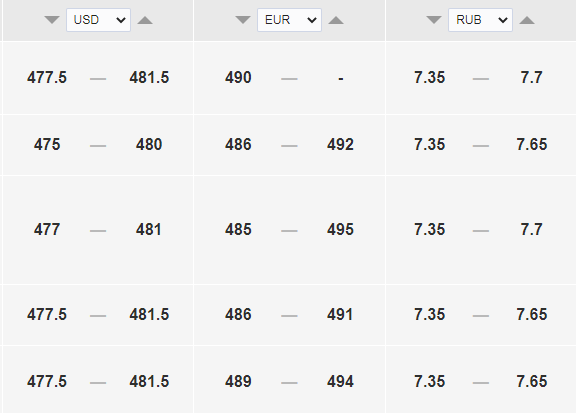Click the USD buy rate 475
Image resolution: width=576 pixels, height=413 pixels.
pyautogui.click(x=47, y=144)
